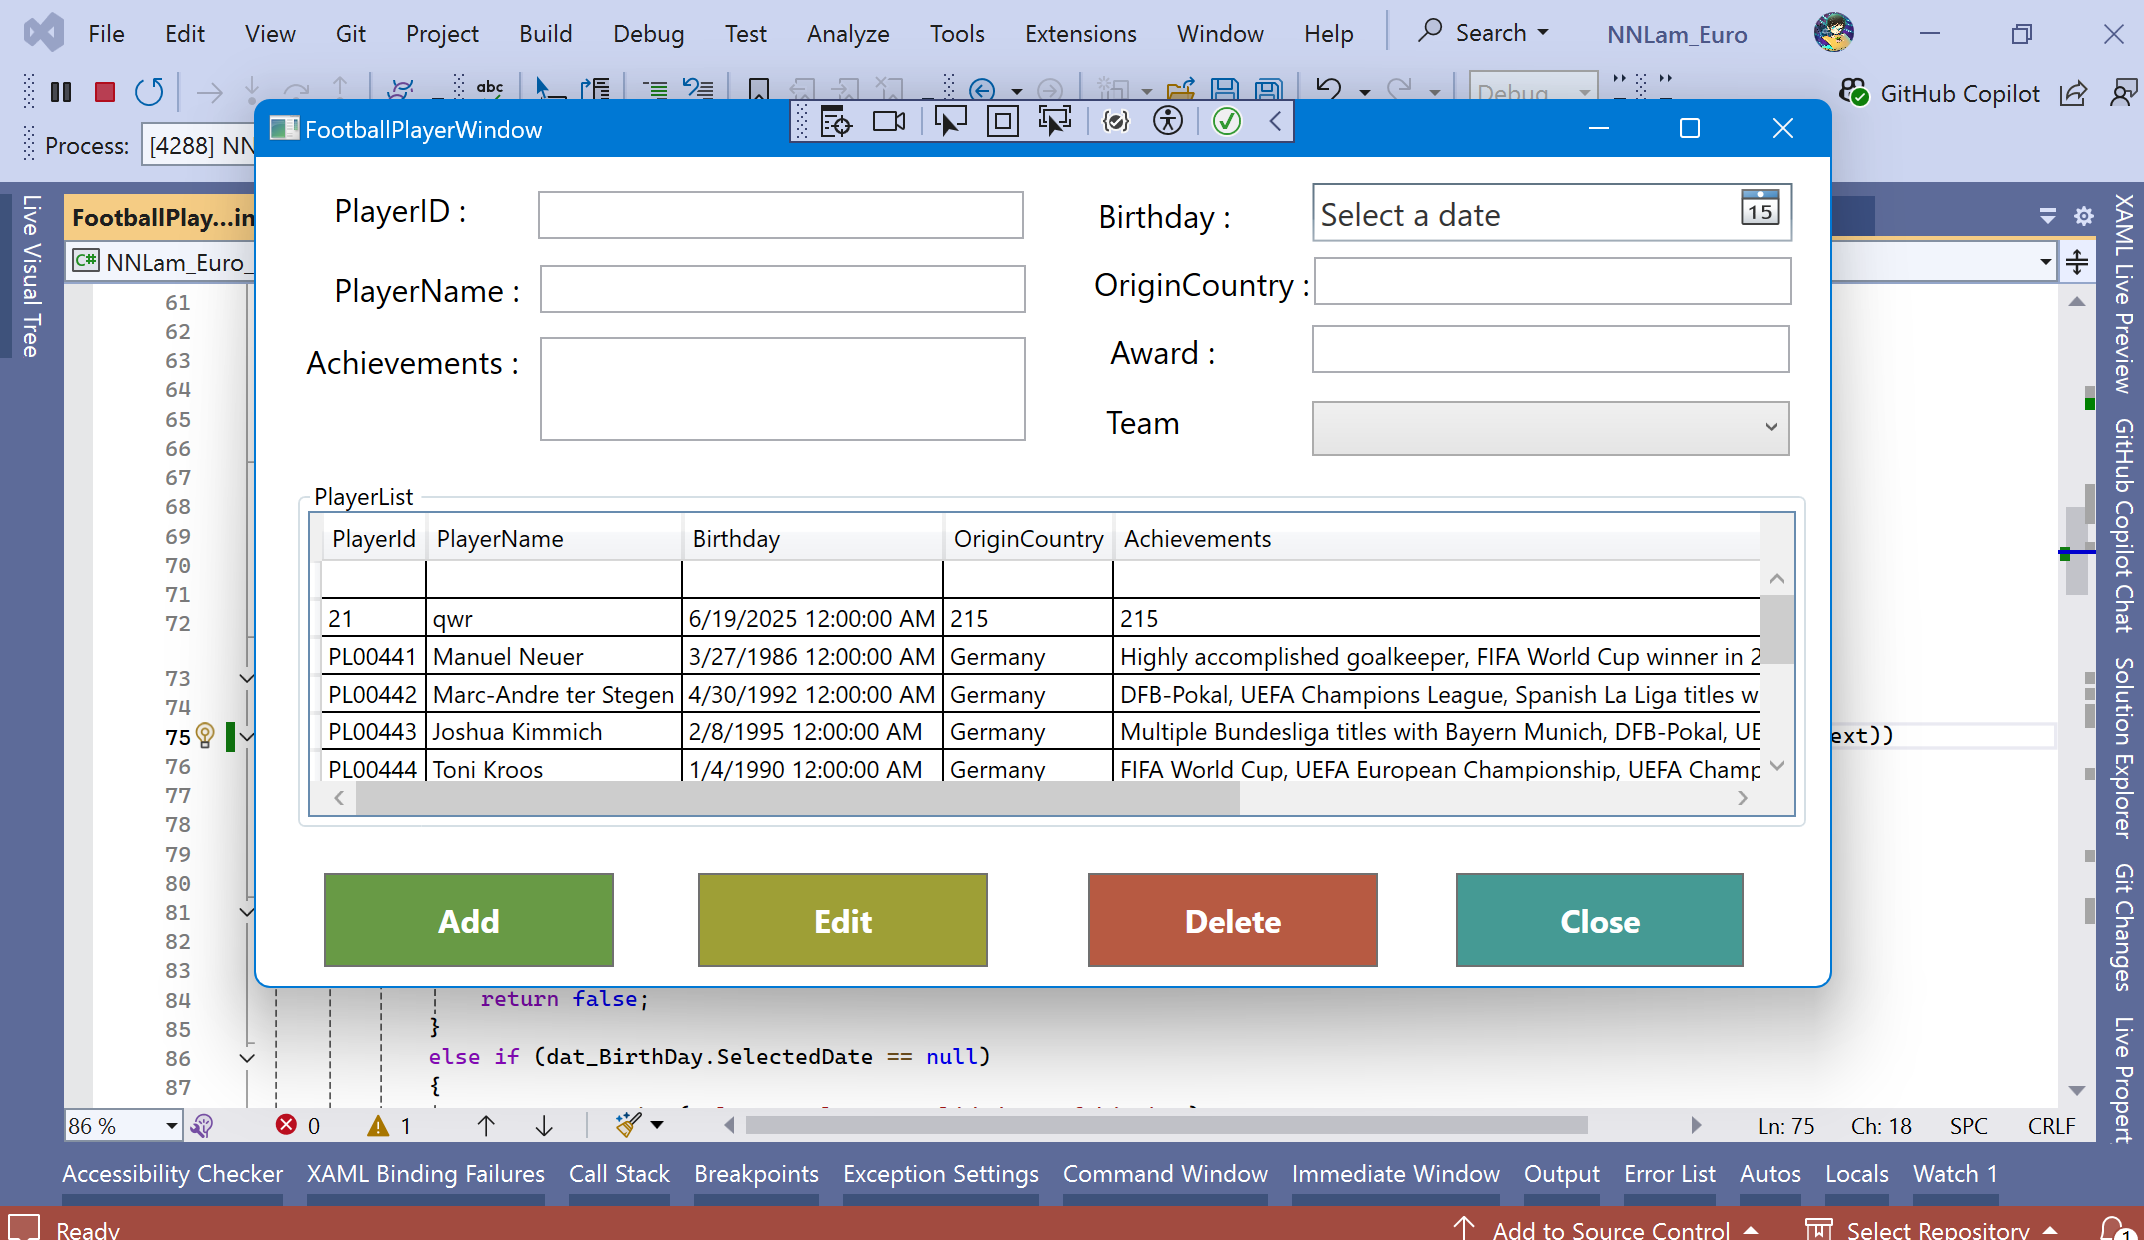The width and height of the screenshot is (2144, 1240).
Task: Toggle Track Focused Element icon
Action: [1054, 122]
